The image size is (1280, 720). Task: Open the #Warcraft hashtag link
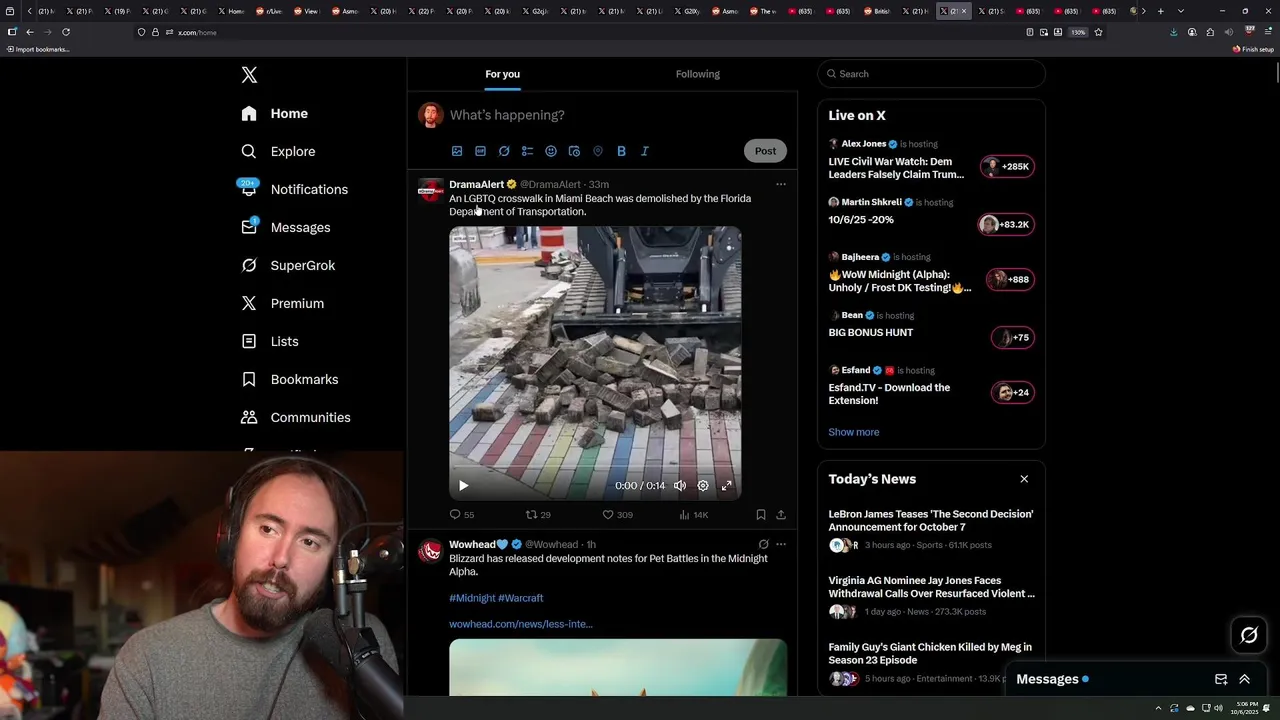[521, 598]
